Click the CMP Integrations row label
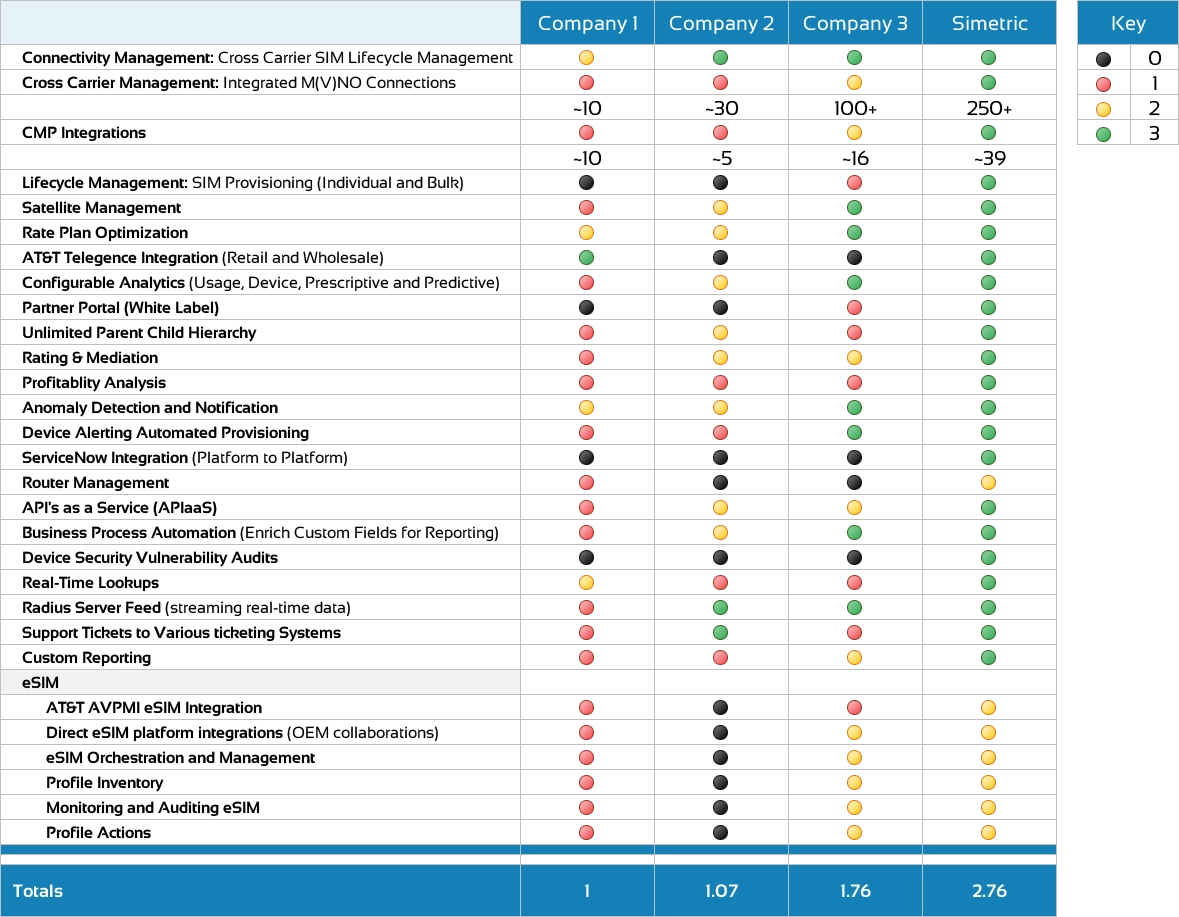Image resolution: width=1179 pixels, height=917 pixels. point(84,133)
